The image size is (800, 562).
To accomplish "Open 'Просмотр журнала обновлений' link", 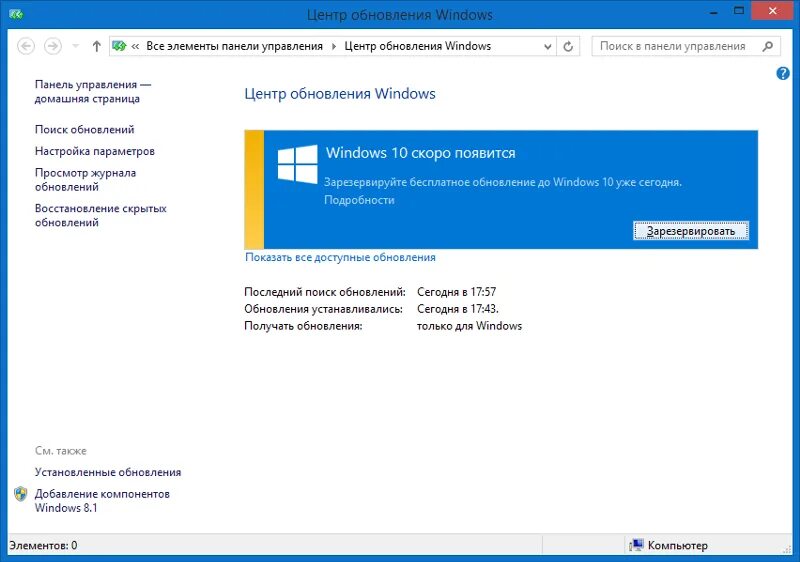I will (86, 180).
